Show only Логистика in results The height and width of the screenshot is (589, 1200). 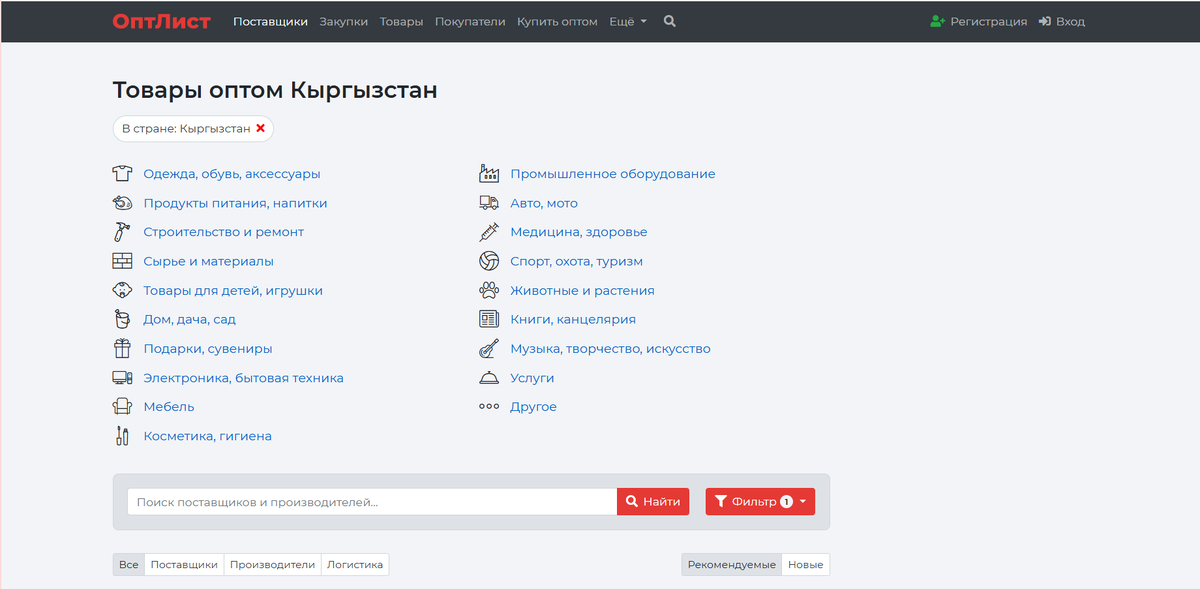355,565
